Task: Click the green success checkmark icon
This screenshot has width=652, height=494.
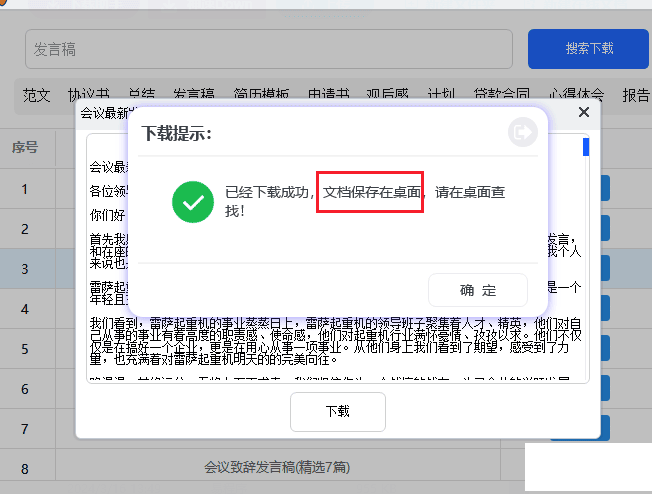Action: click(x=191, y=201)
